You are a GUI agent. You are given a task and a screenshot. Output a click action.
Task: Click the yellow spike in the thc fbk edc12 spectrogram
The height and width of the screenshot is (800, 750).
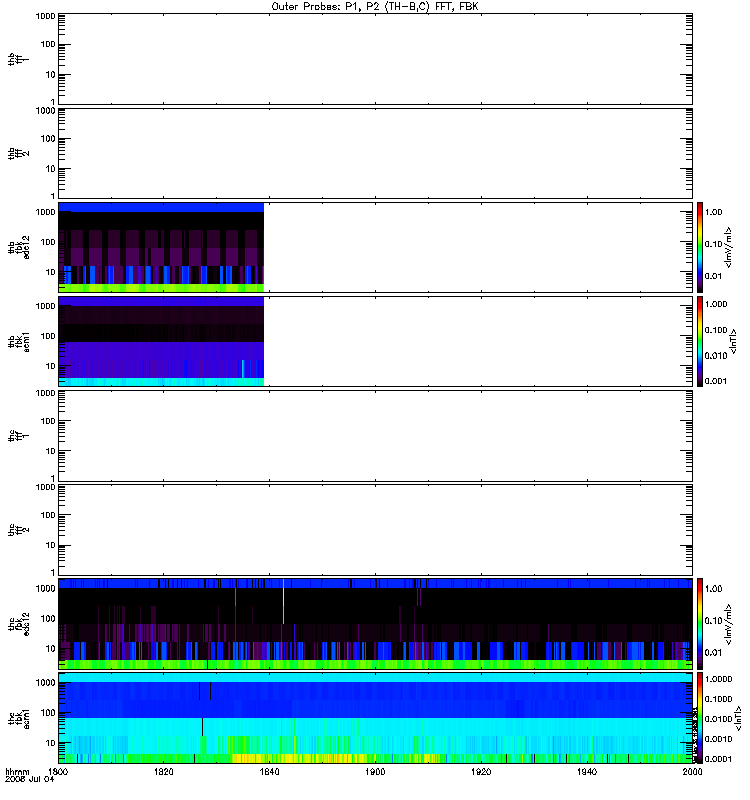(x=283, y=601)
